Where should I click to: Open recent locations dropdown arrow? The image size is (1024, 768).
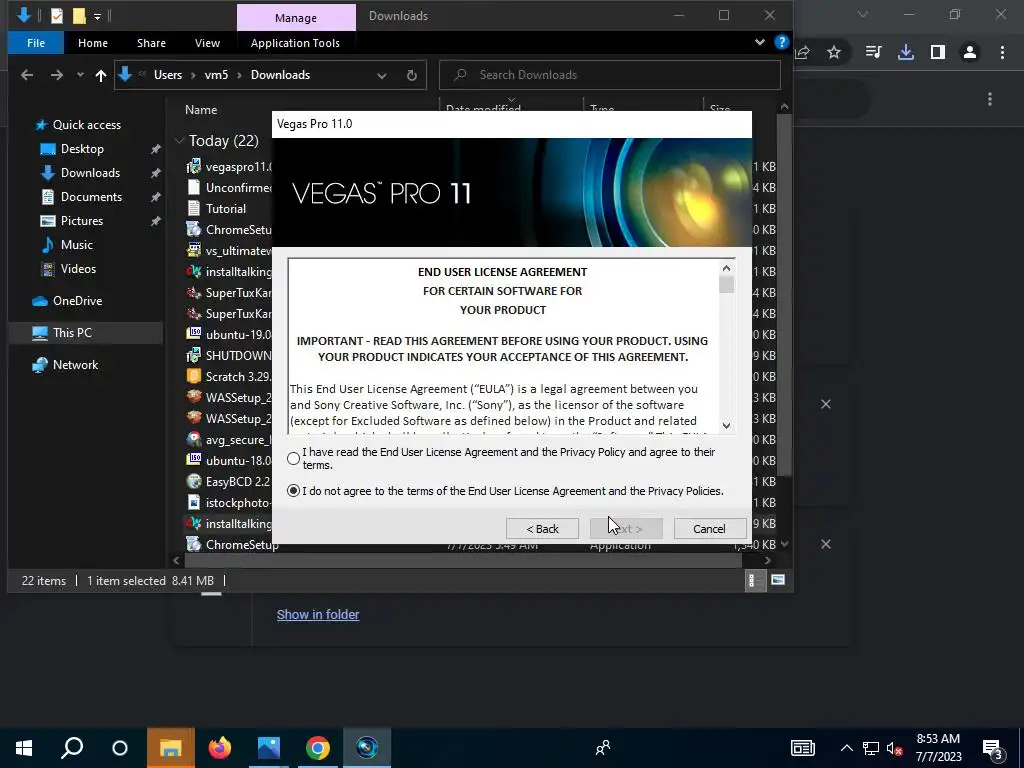(80, 75)
